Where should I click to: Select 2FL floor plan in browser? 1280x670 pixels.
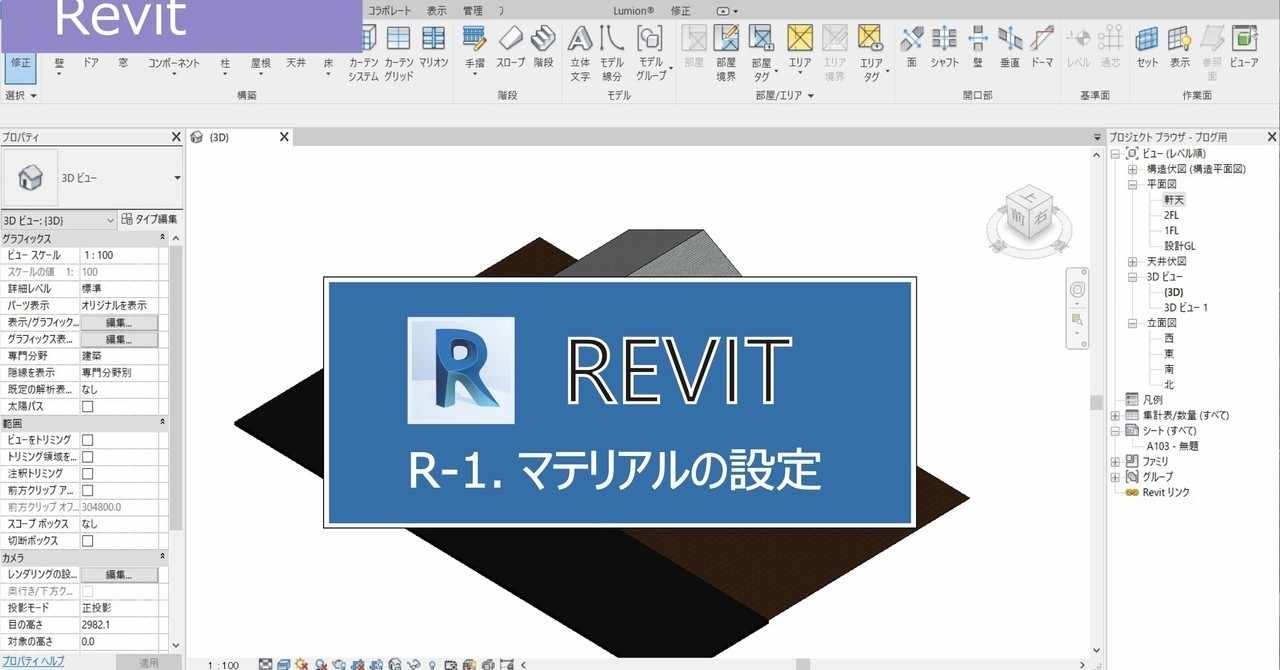pyautogui.click(x=1171, y=215)
